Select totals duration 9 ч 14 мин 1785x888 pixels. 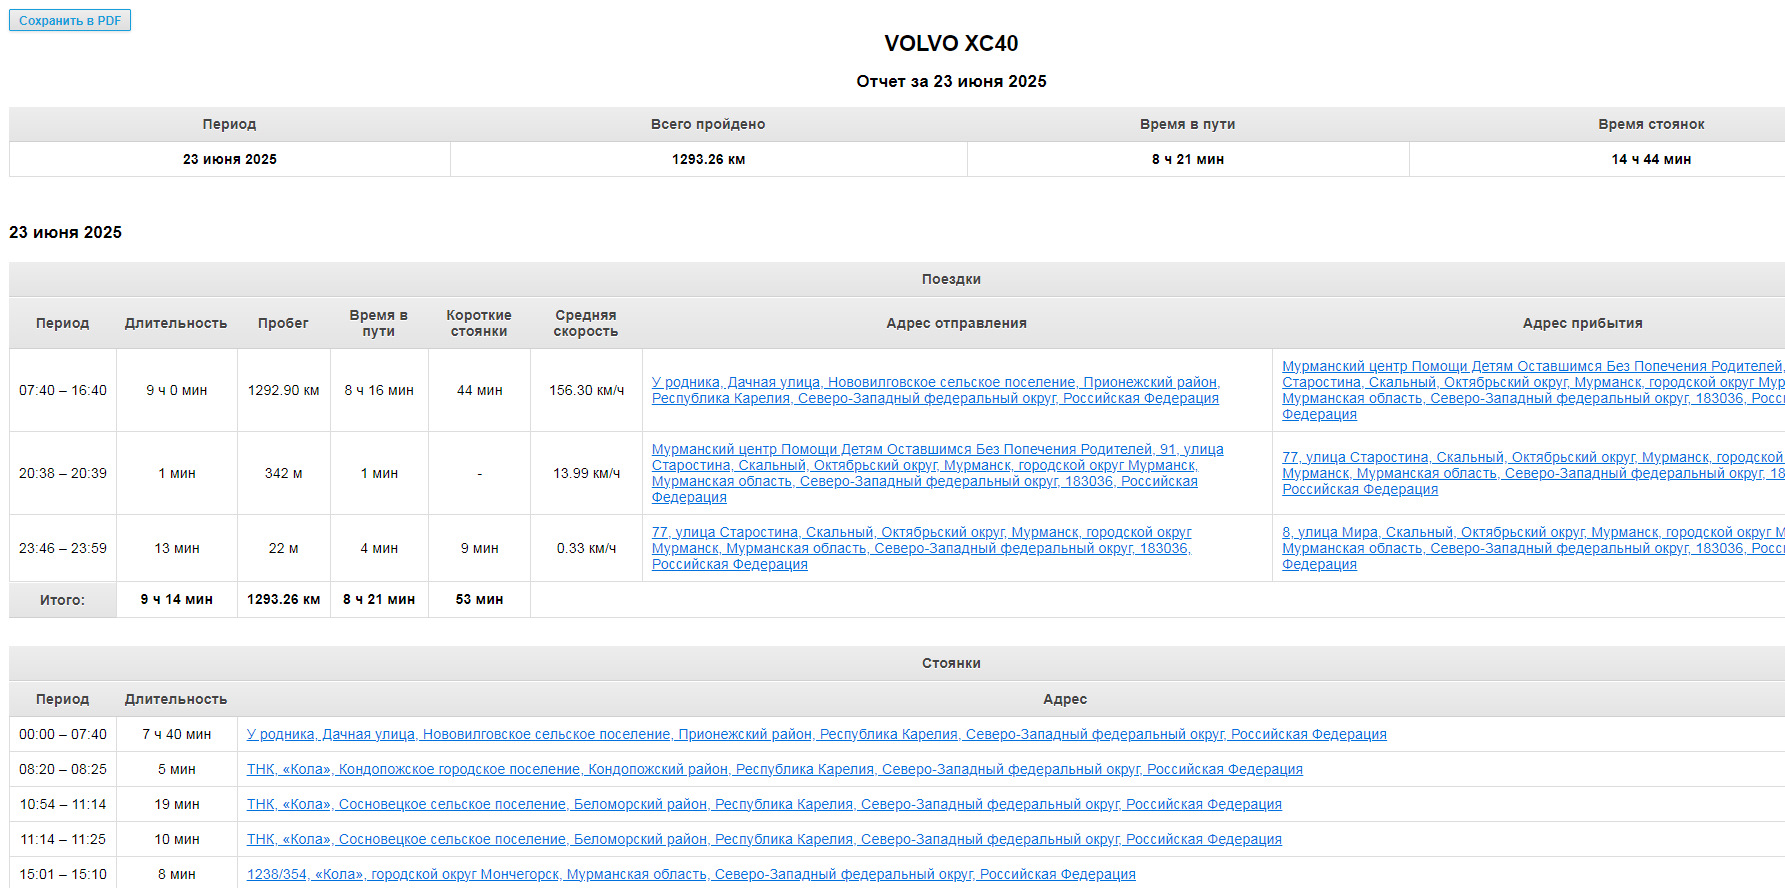tap(177, 599)
